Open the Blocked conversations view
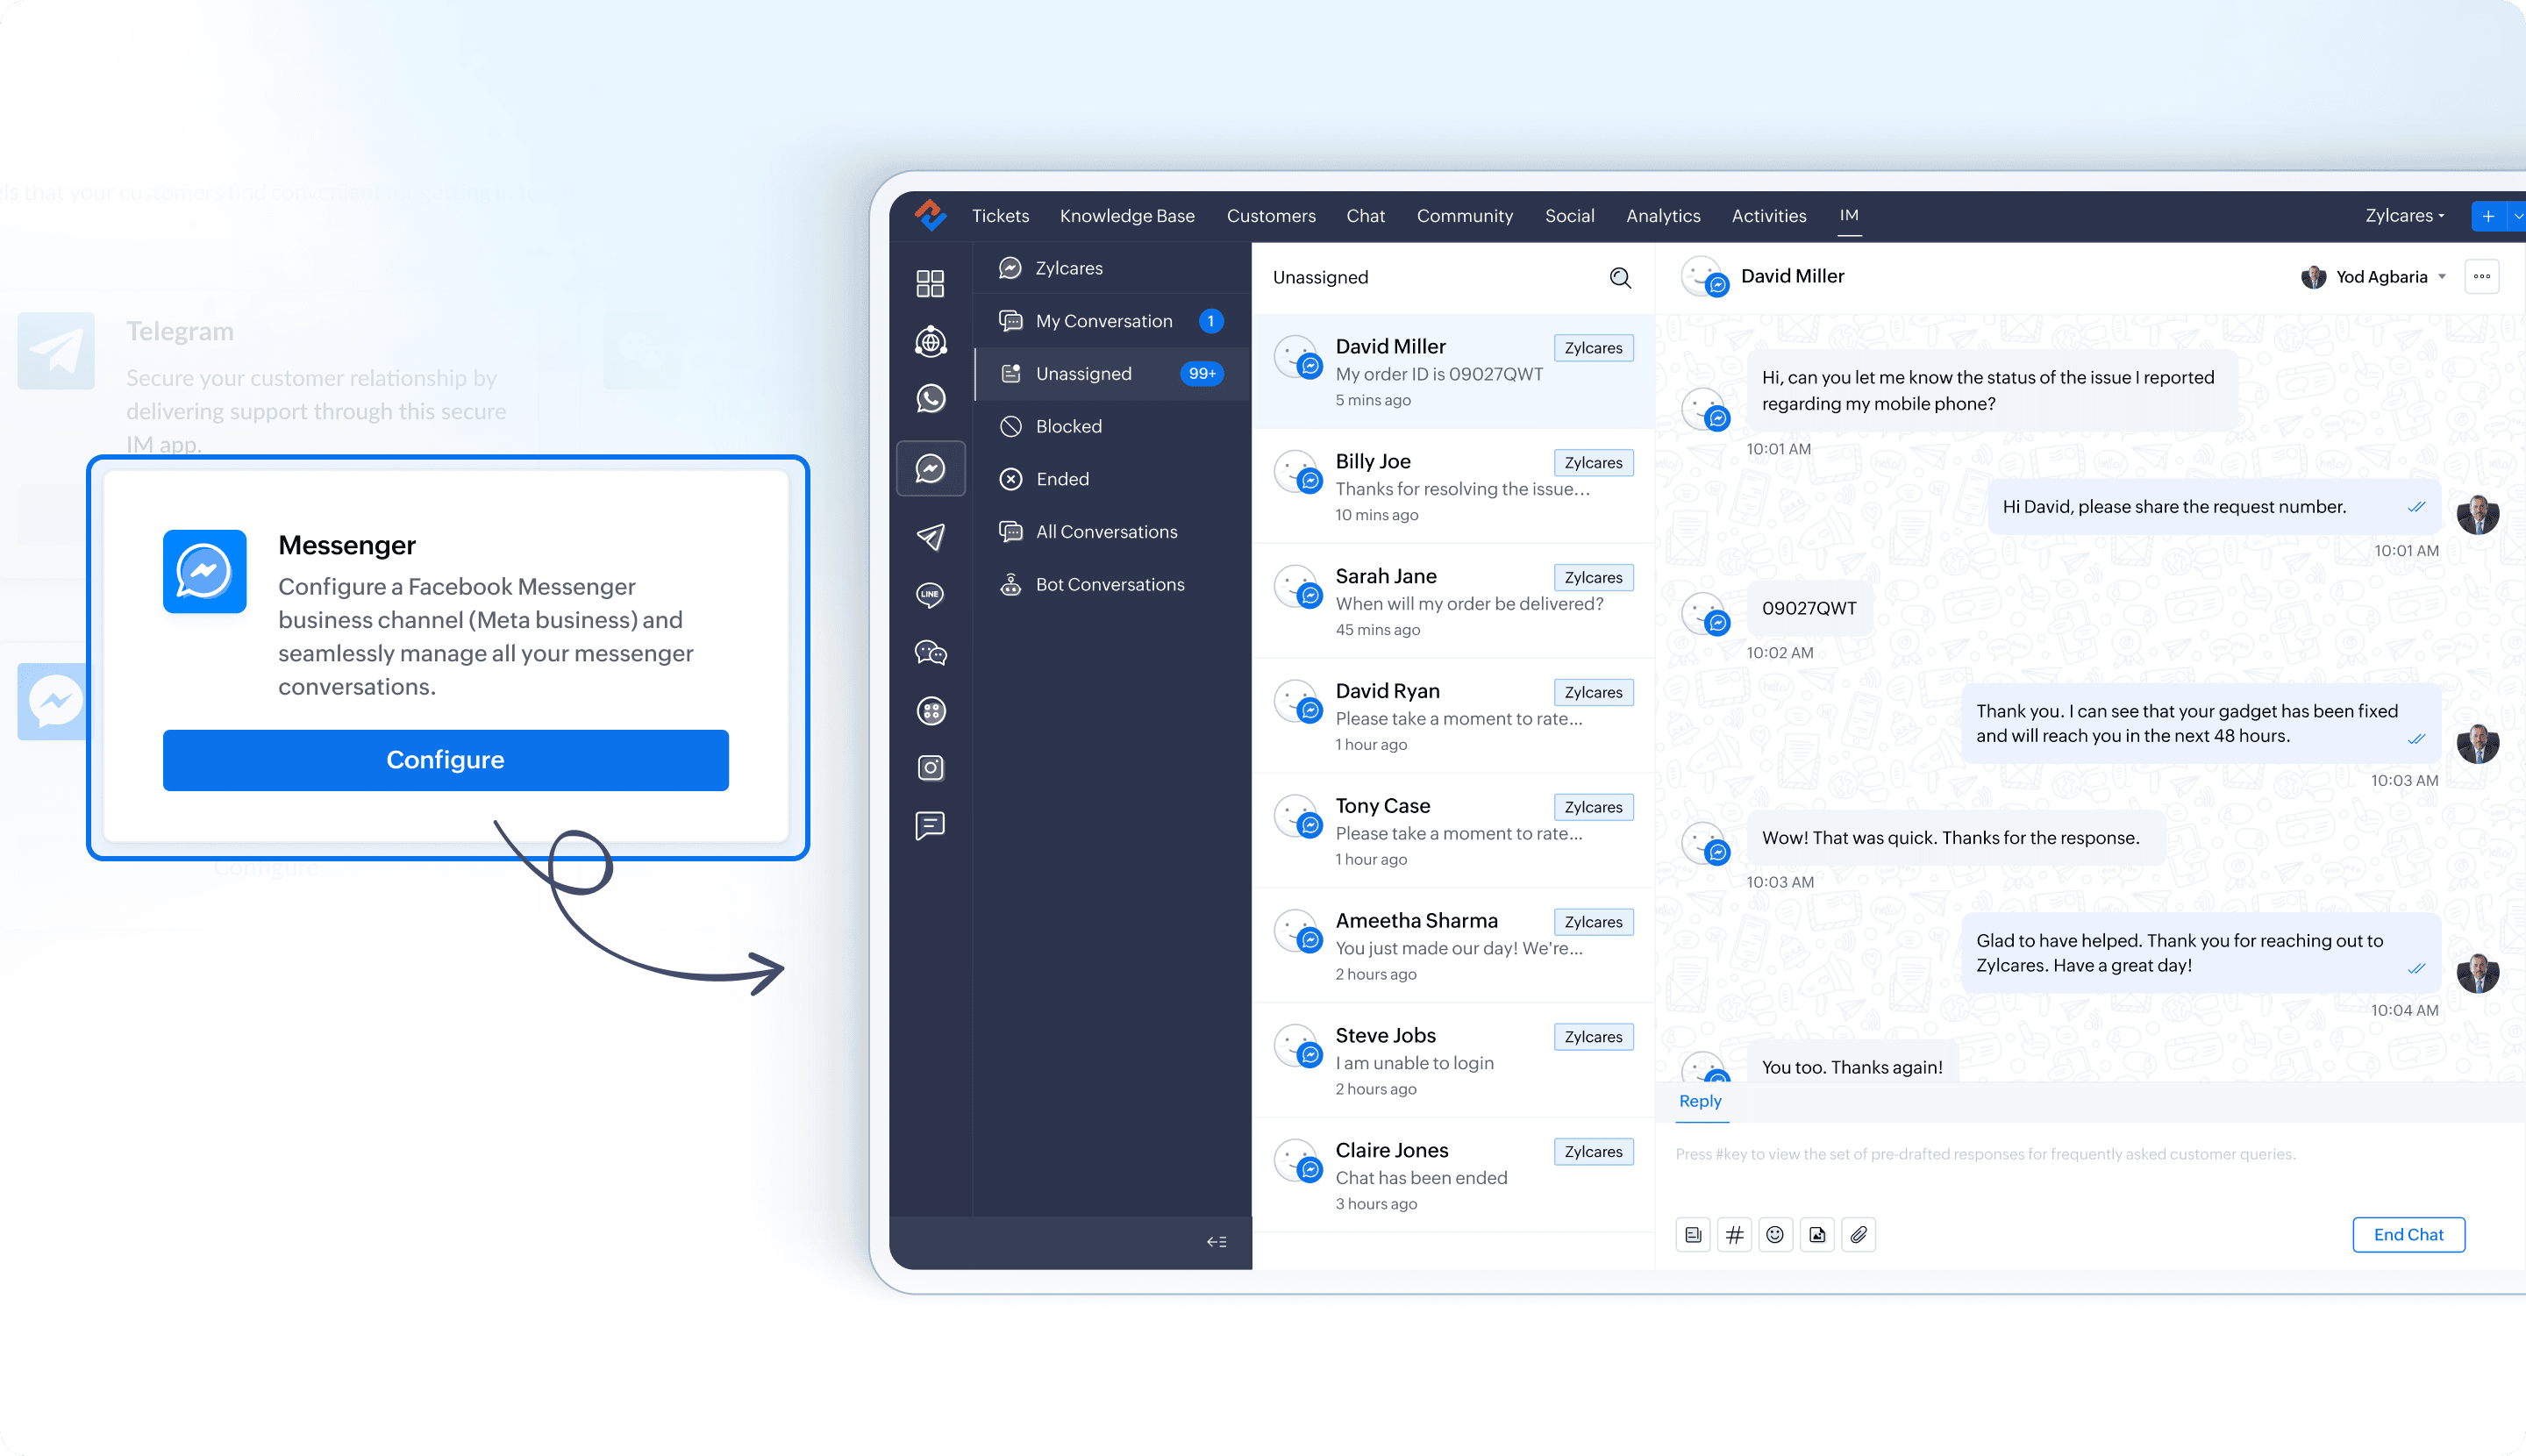This screenshot has height=1456, width=2526. (x=1068, y=427)
